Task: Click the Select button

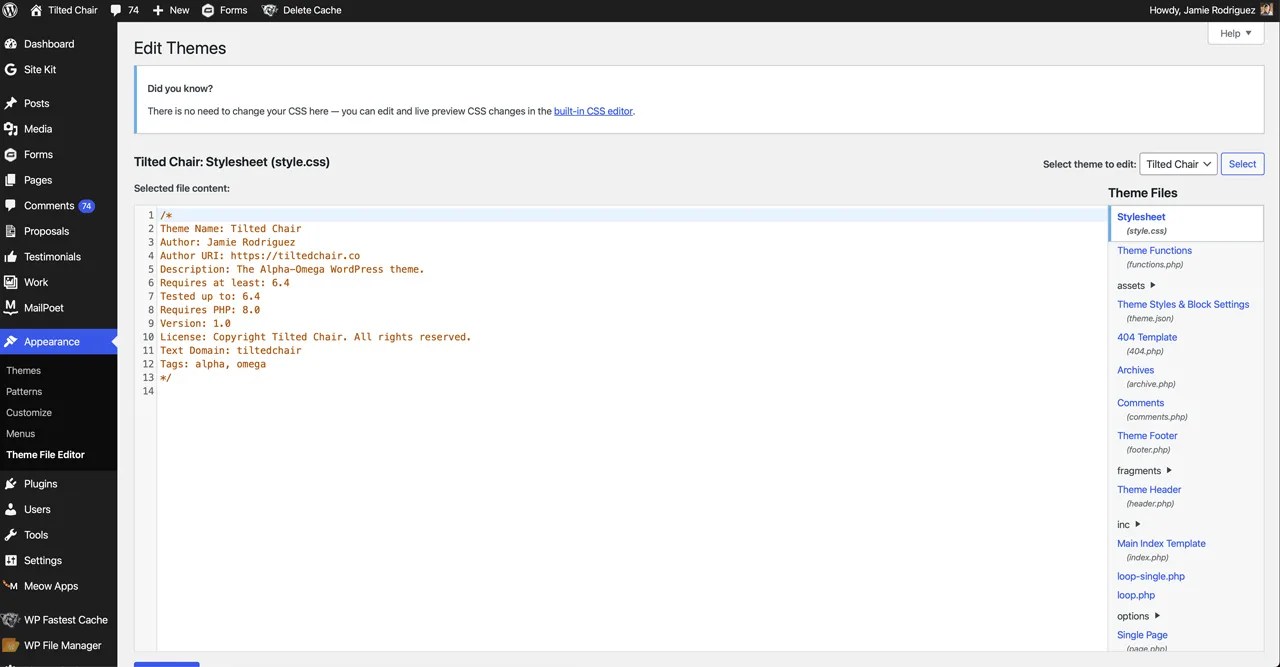Action: (1242, 164)
